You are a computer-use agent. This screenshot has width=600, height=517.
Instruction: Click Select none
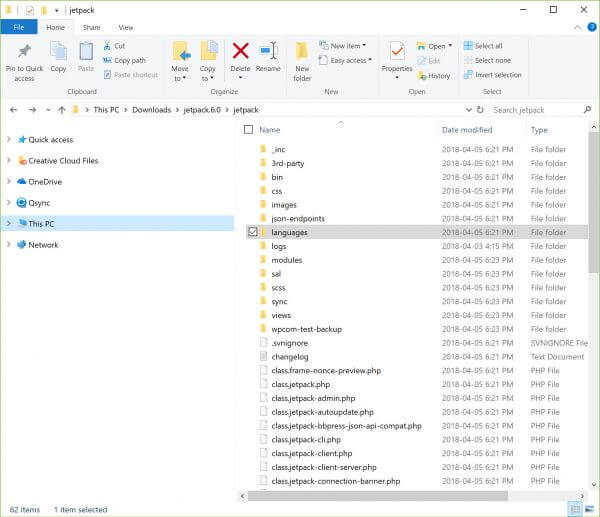point(487,60)
